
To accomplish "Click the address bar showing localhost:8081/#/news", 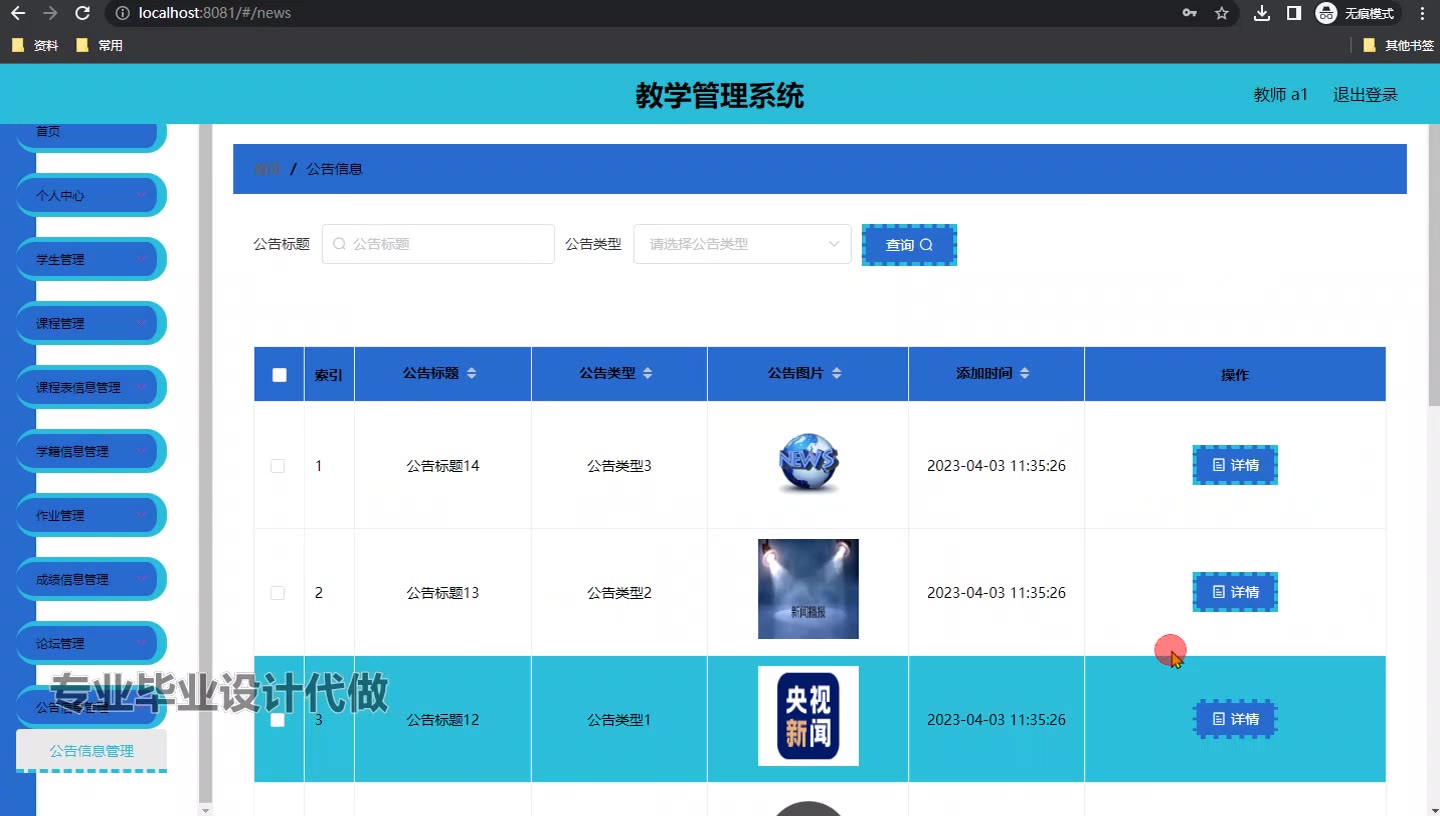I will pos(640,13).
